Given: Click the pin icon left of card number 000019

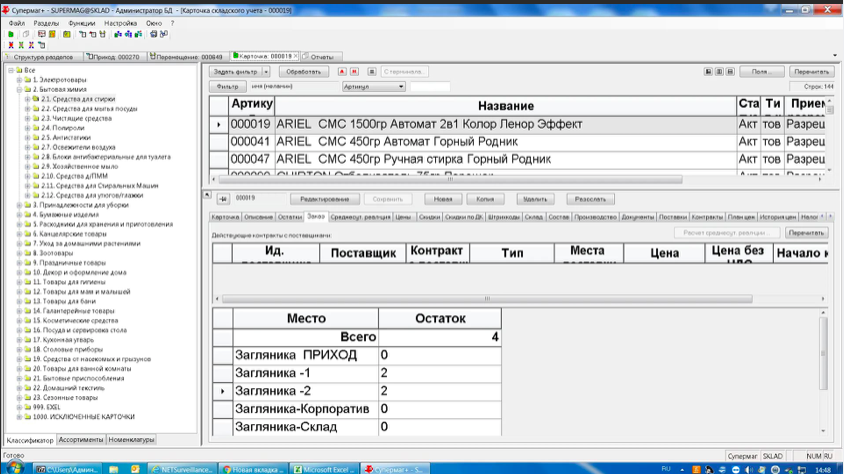Looking at the screenshot, I should [223, 199].
